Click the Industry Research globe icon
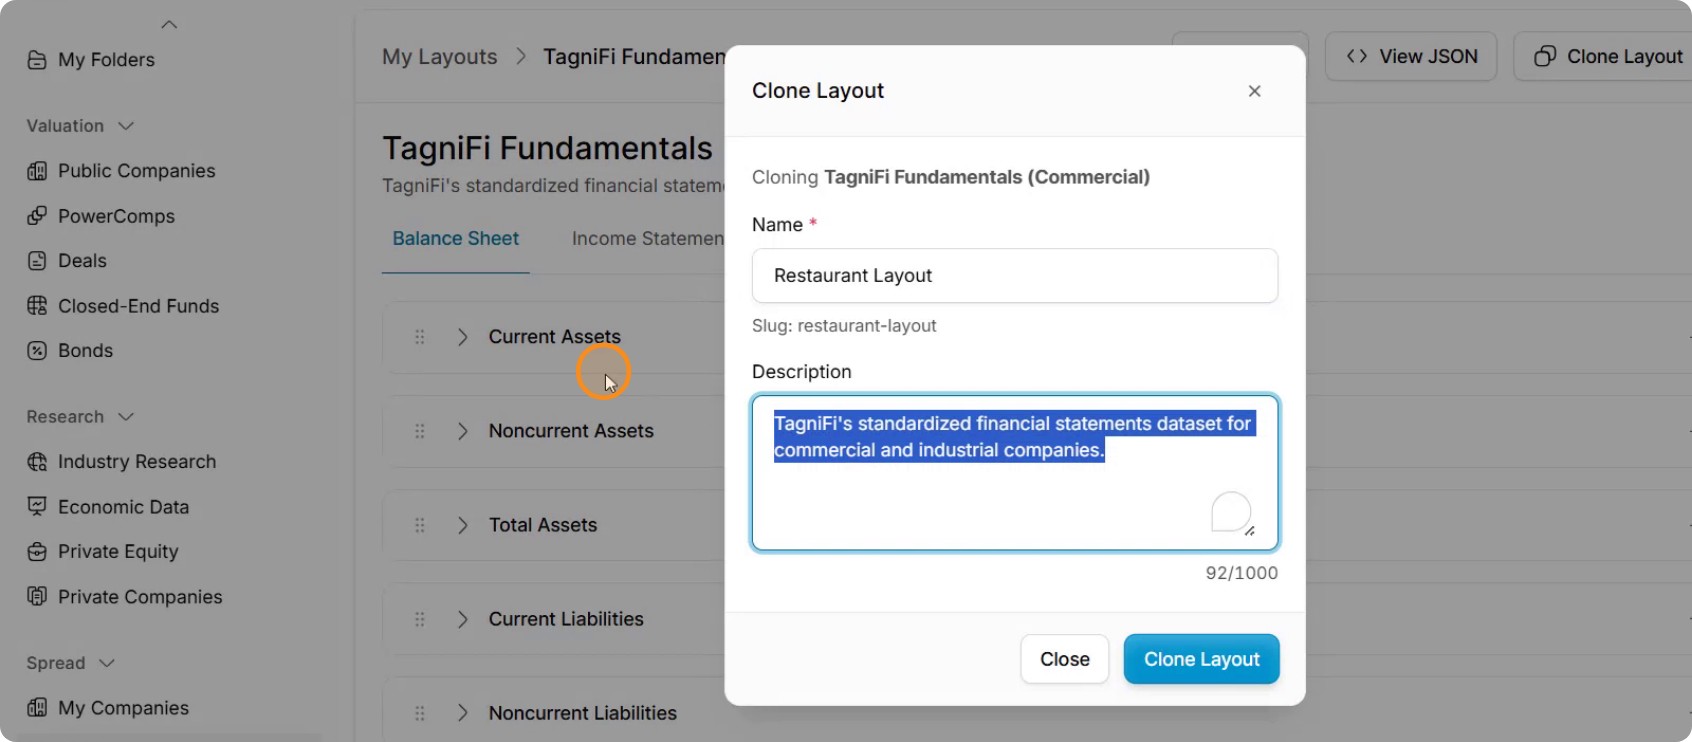The image size is (1692, 742). (37, 462)
